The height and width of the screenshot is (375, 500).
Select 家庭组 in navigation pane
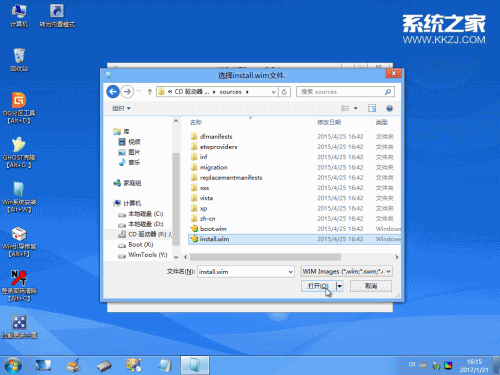point(127,183)
